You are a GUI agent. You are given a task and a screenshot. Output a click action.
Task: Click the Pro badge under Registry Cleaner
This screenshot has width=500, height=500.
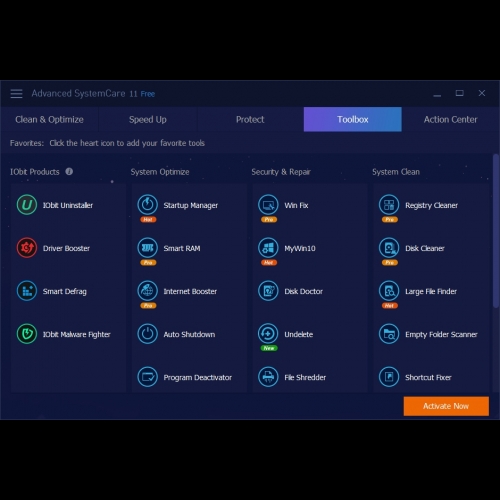(390, 220)
